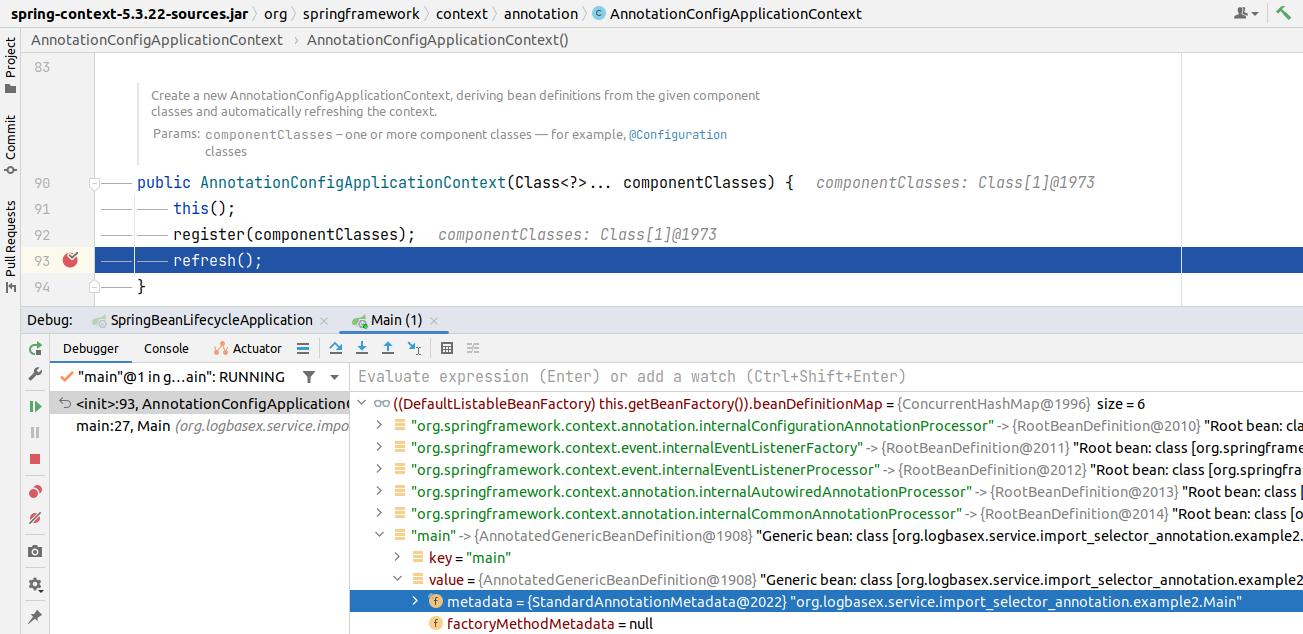This screenshot has height=634, width=1303.
Task: Toggle Mute Breakpoints
Action: (x=35, y=518)
